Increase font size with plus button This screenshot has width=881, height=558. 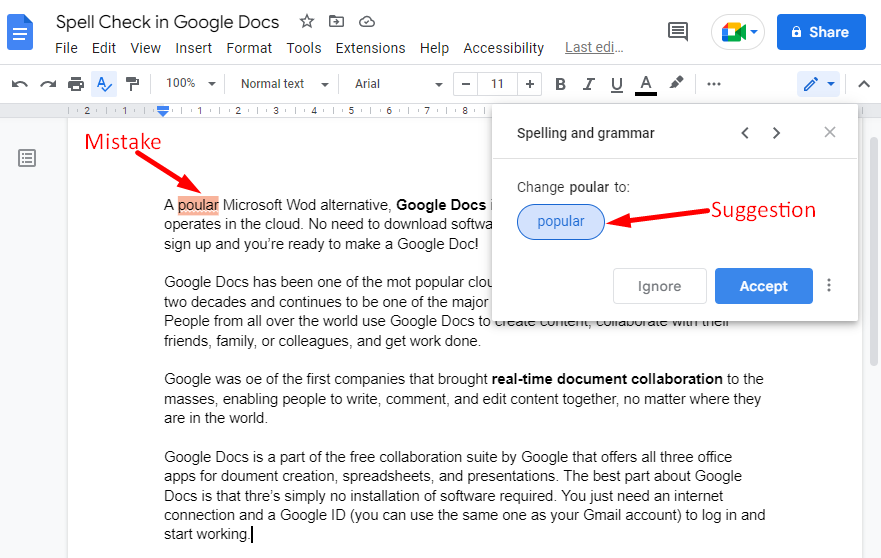pos(529,84)
